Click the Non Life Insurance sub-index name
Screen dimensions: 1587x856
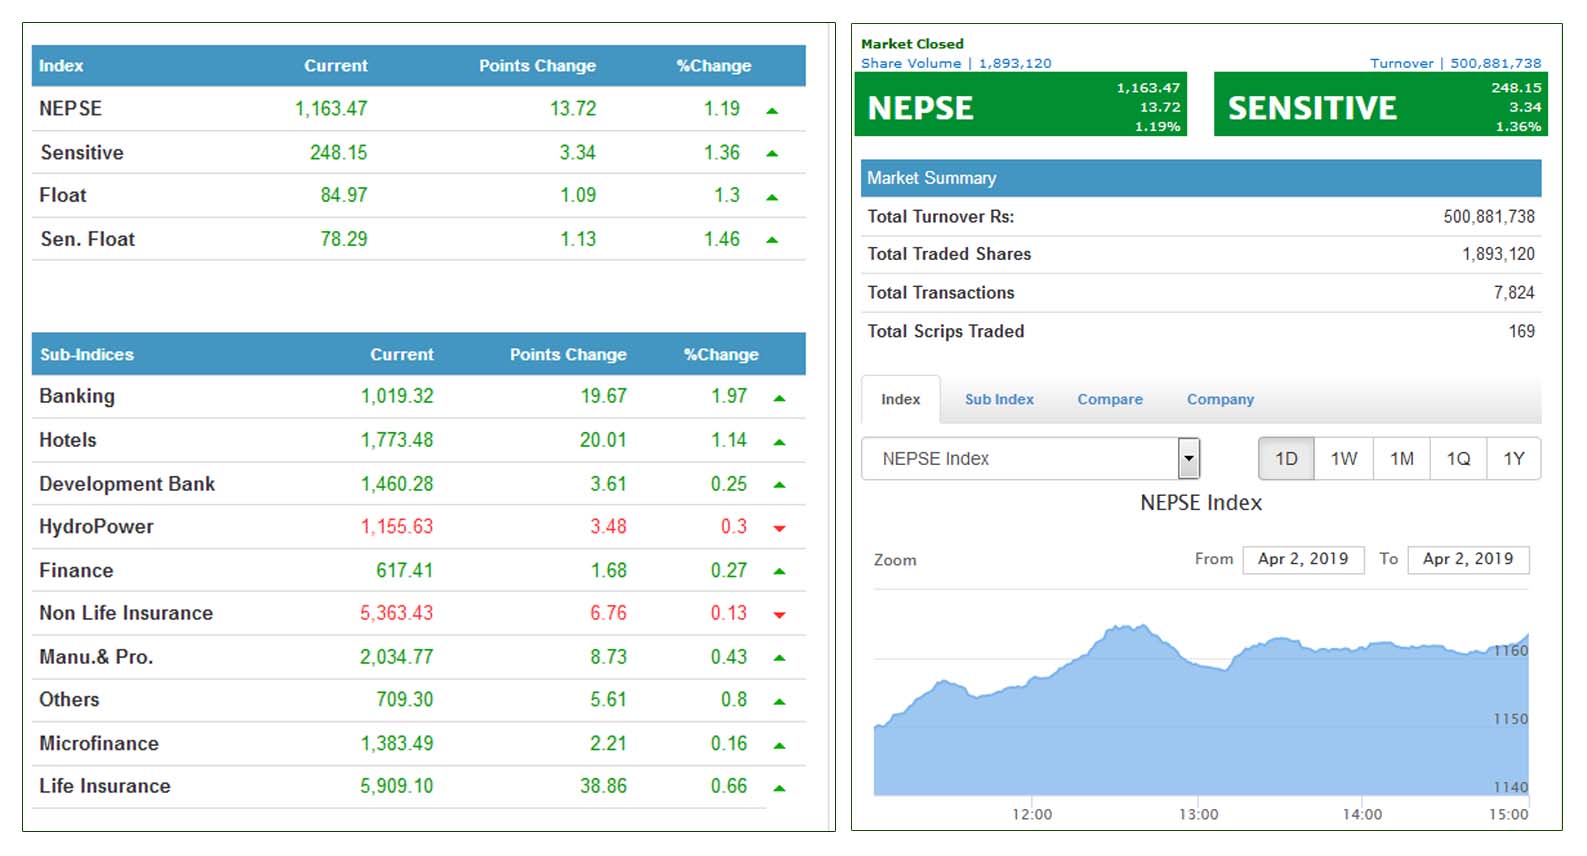[x=126, y=613]
